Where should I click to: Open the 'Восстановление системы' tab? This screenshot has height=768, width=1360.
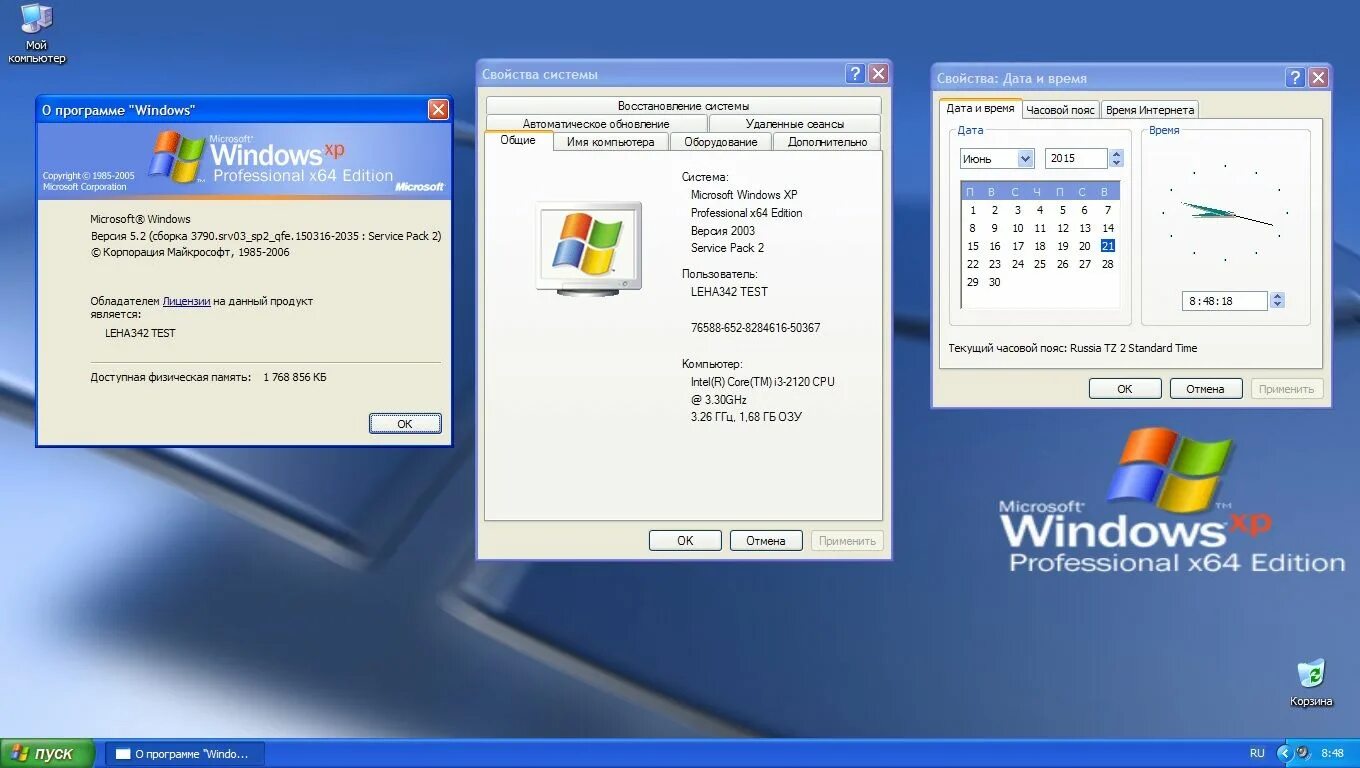683,106
